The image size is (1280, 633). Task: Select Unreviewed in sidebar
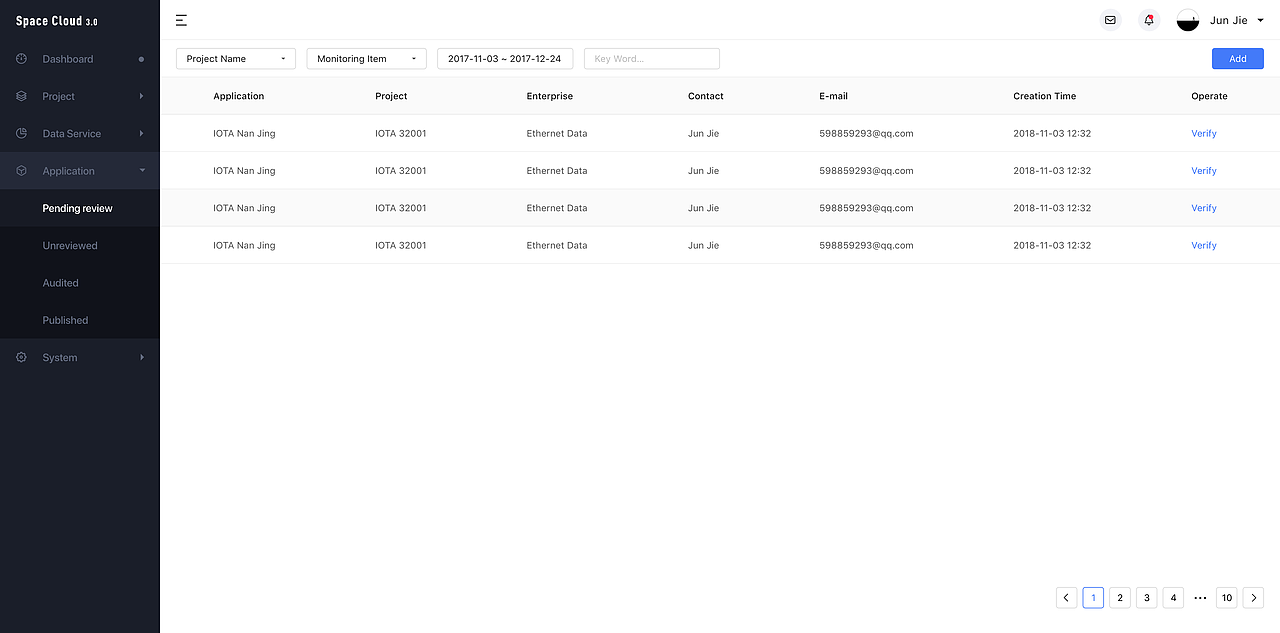coord(80,245)
